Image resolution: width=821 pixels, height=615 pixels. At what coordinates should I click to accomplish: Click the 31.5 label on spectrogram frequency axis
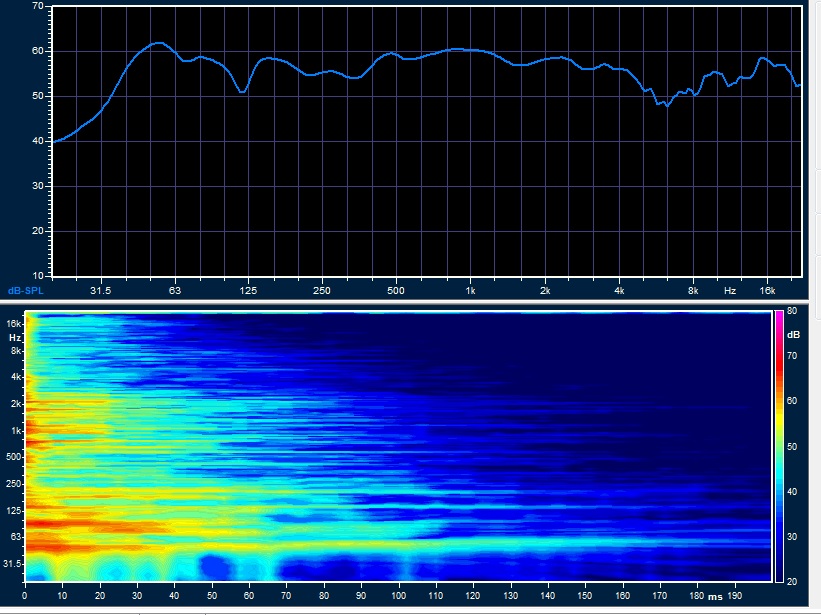point(12,564)
